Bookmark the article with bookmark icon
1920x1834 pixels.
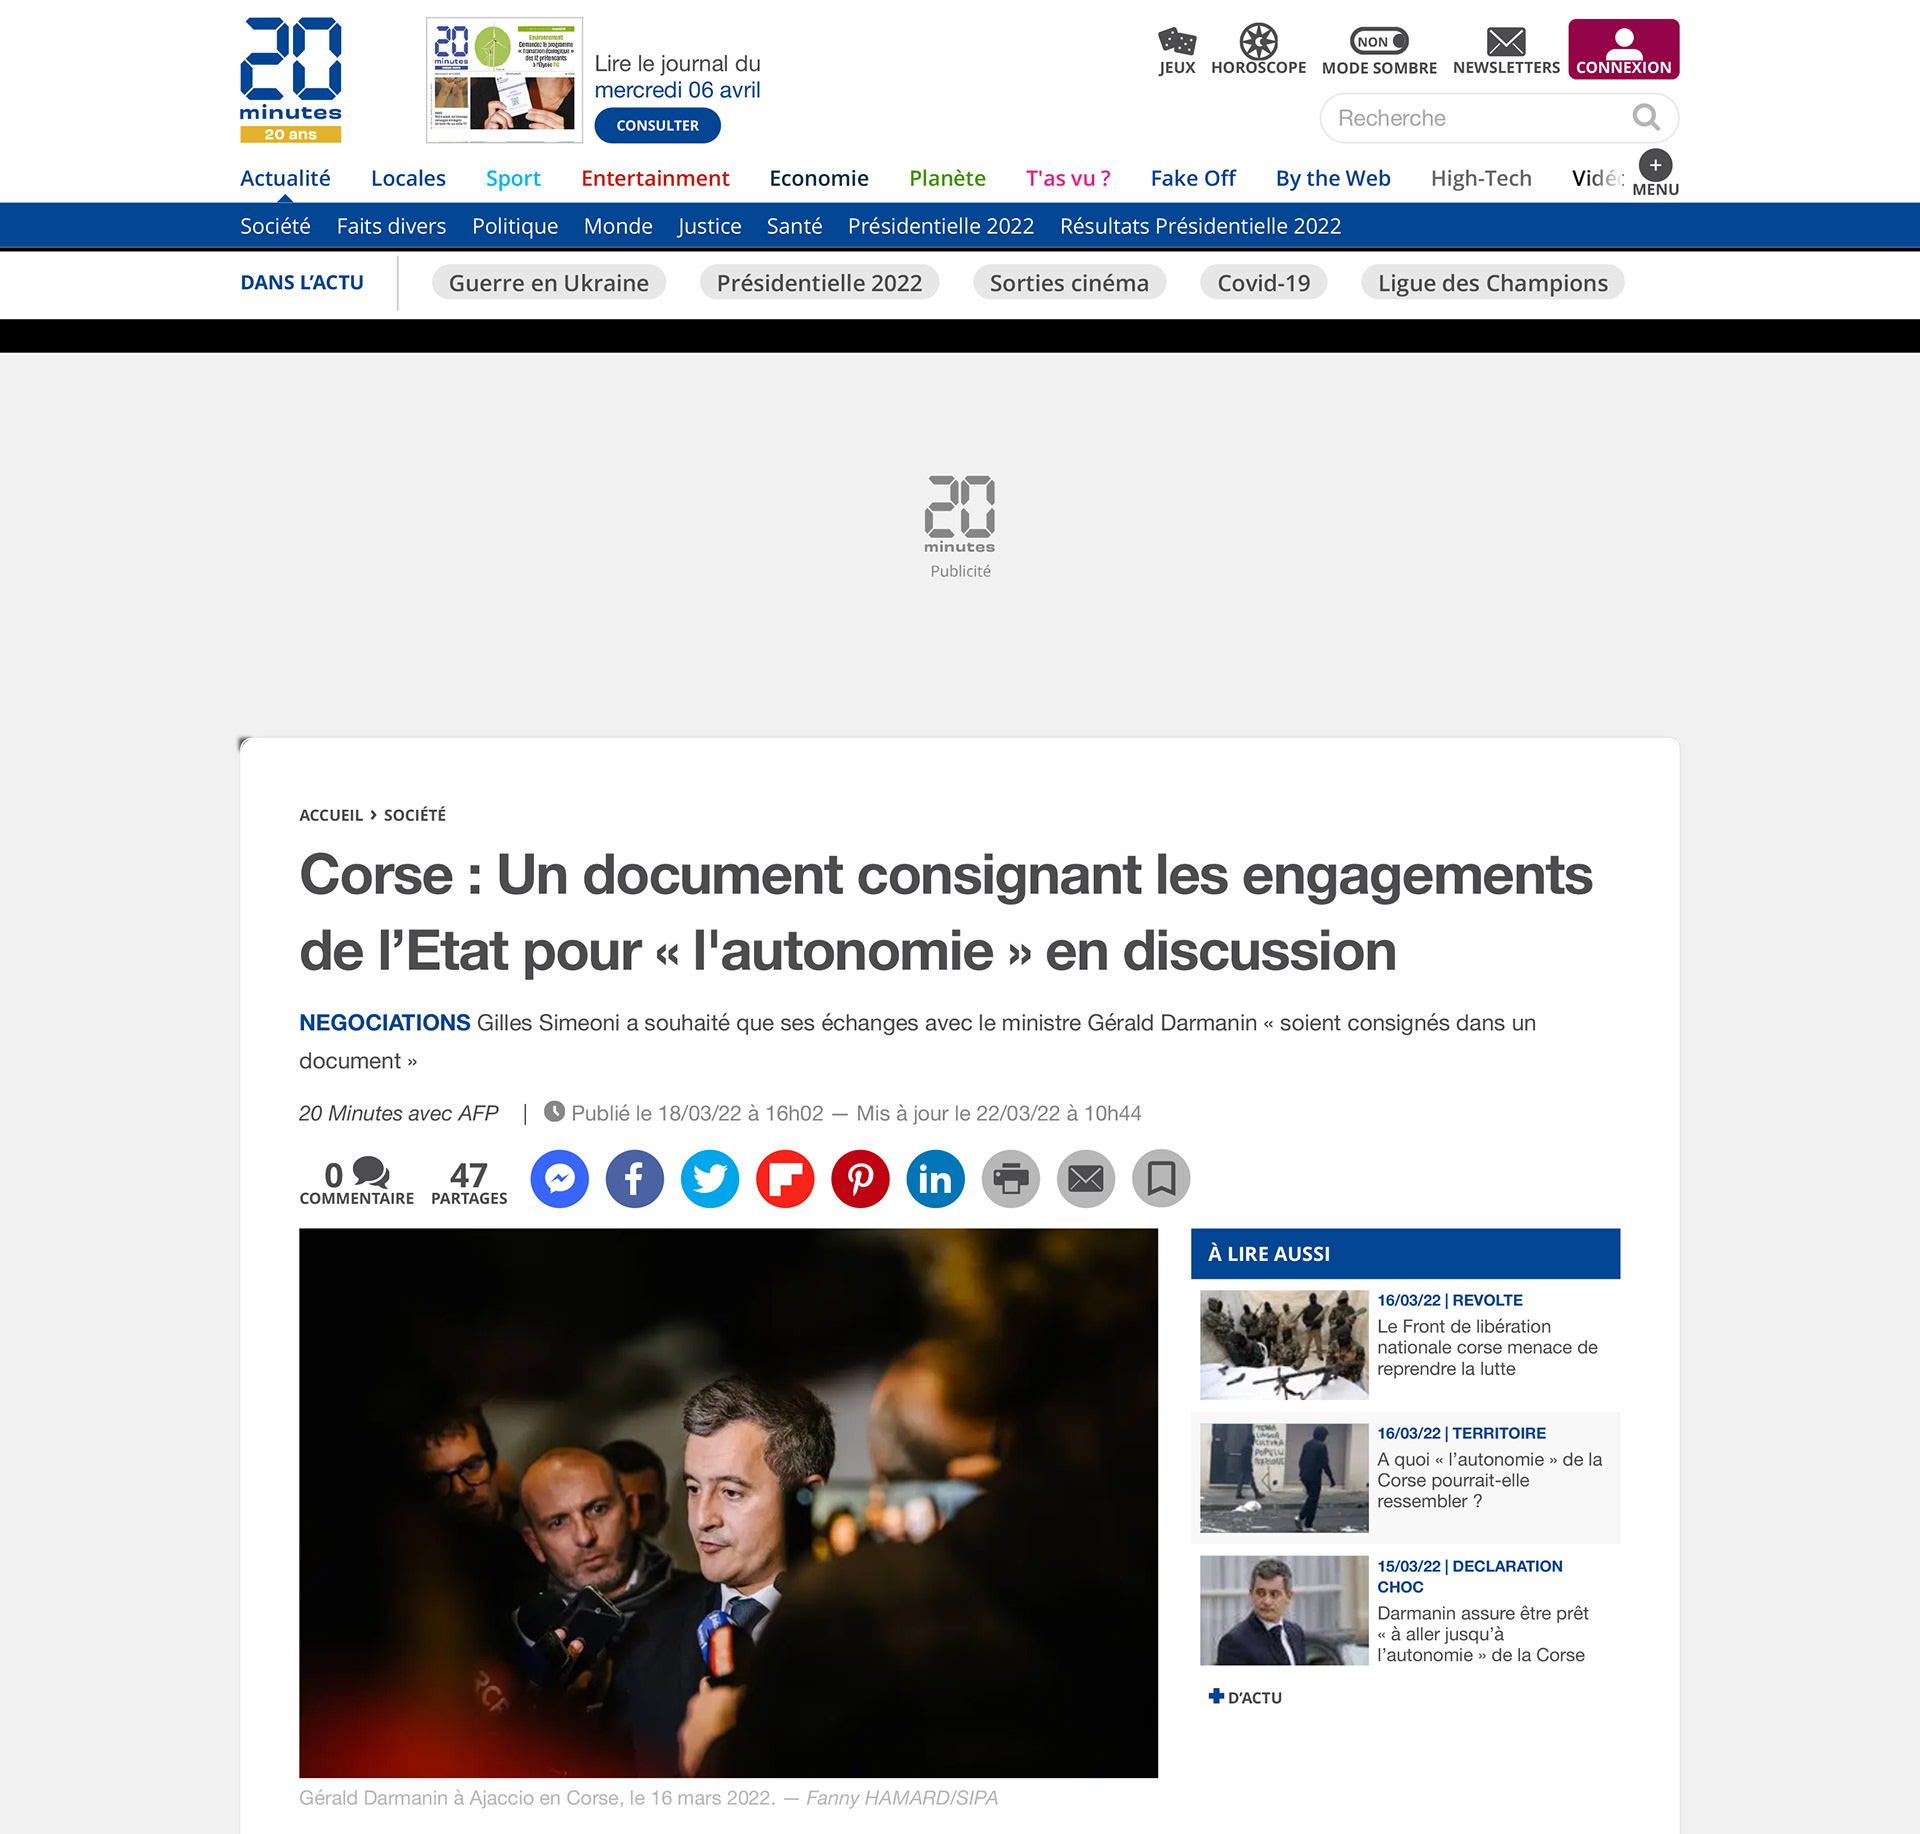(x=1161, y=1179)
